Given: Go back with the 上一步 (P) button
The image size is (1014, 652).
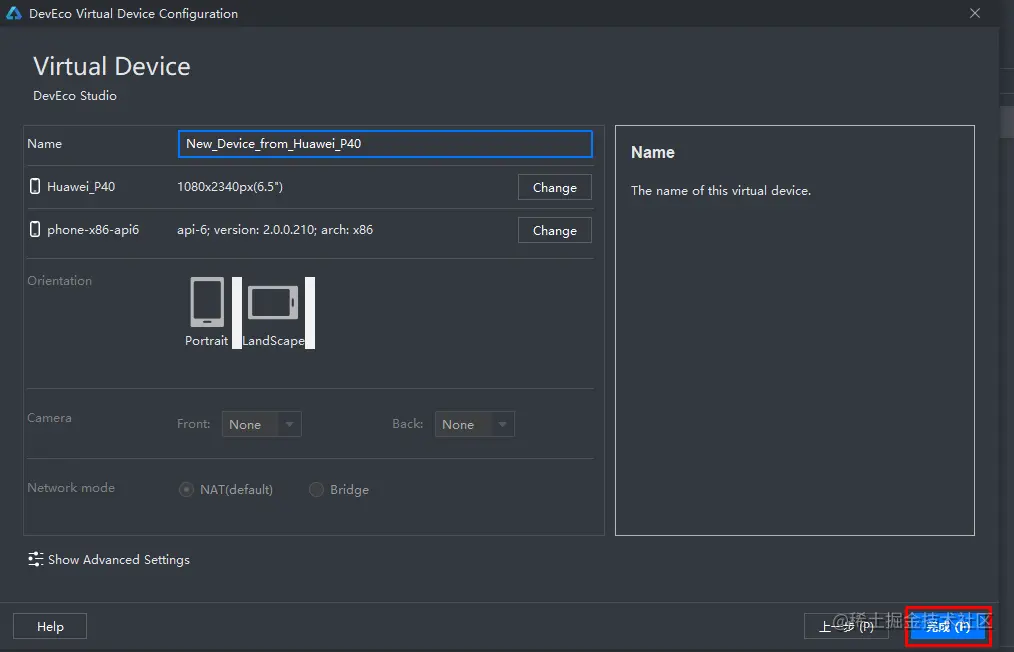Looking at the screenshot, I should coord(846,626).
